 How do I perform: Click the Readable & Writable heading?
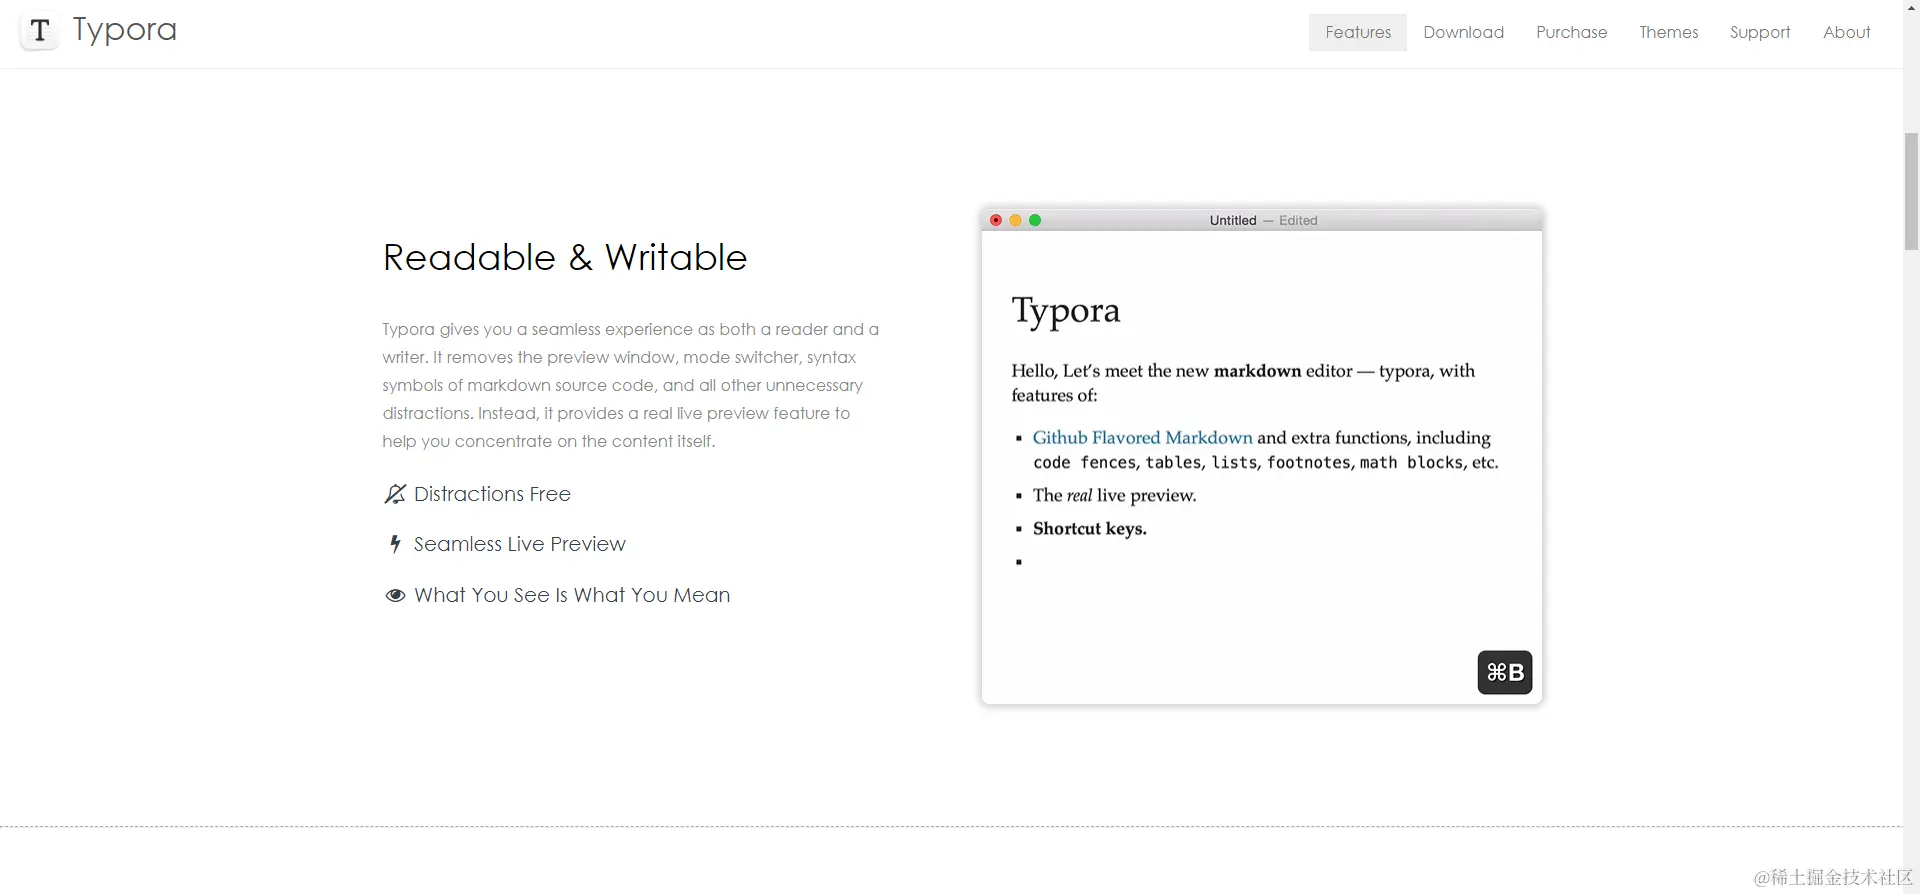[565, 257]
